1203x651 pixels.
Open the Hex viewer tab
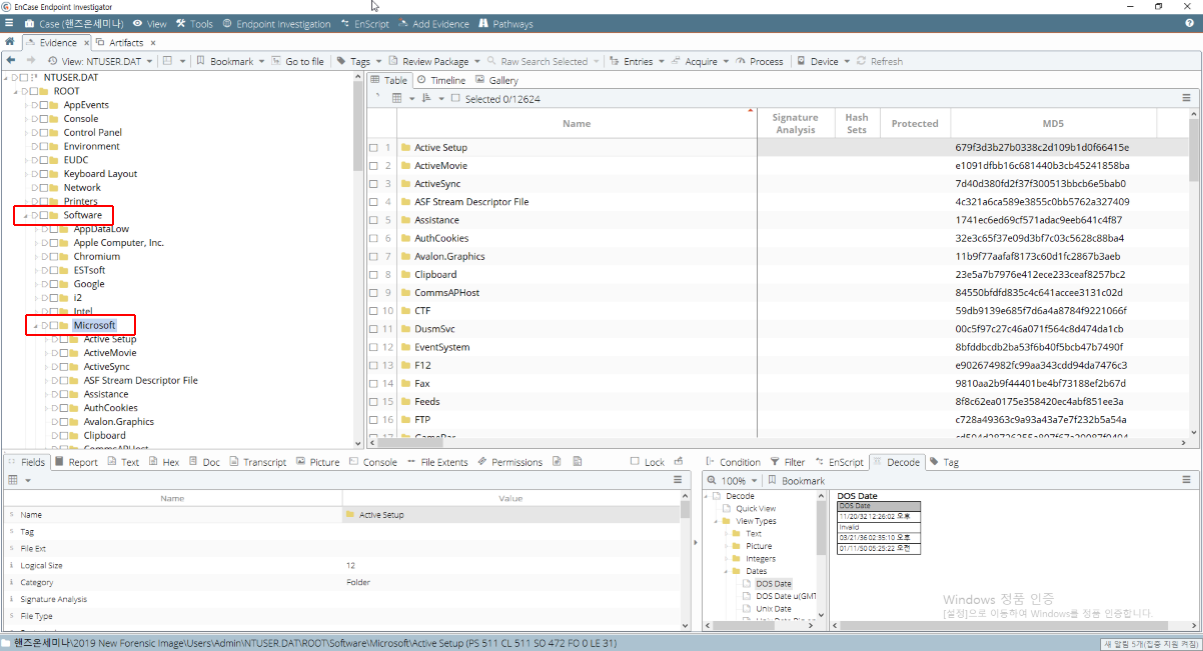click(164, 462)
